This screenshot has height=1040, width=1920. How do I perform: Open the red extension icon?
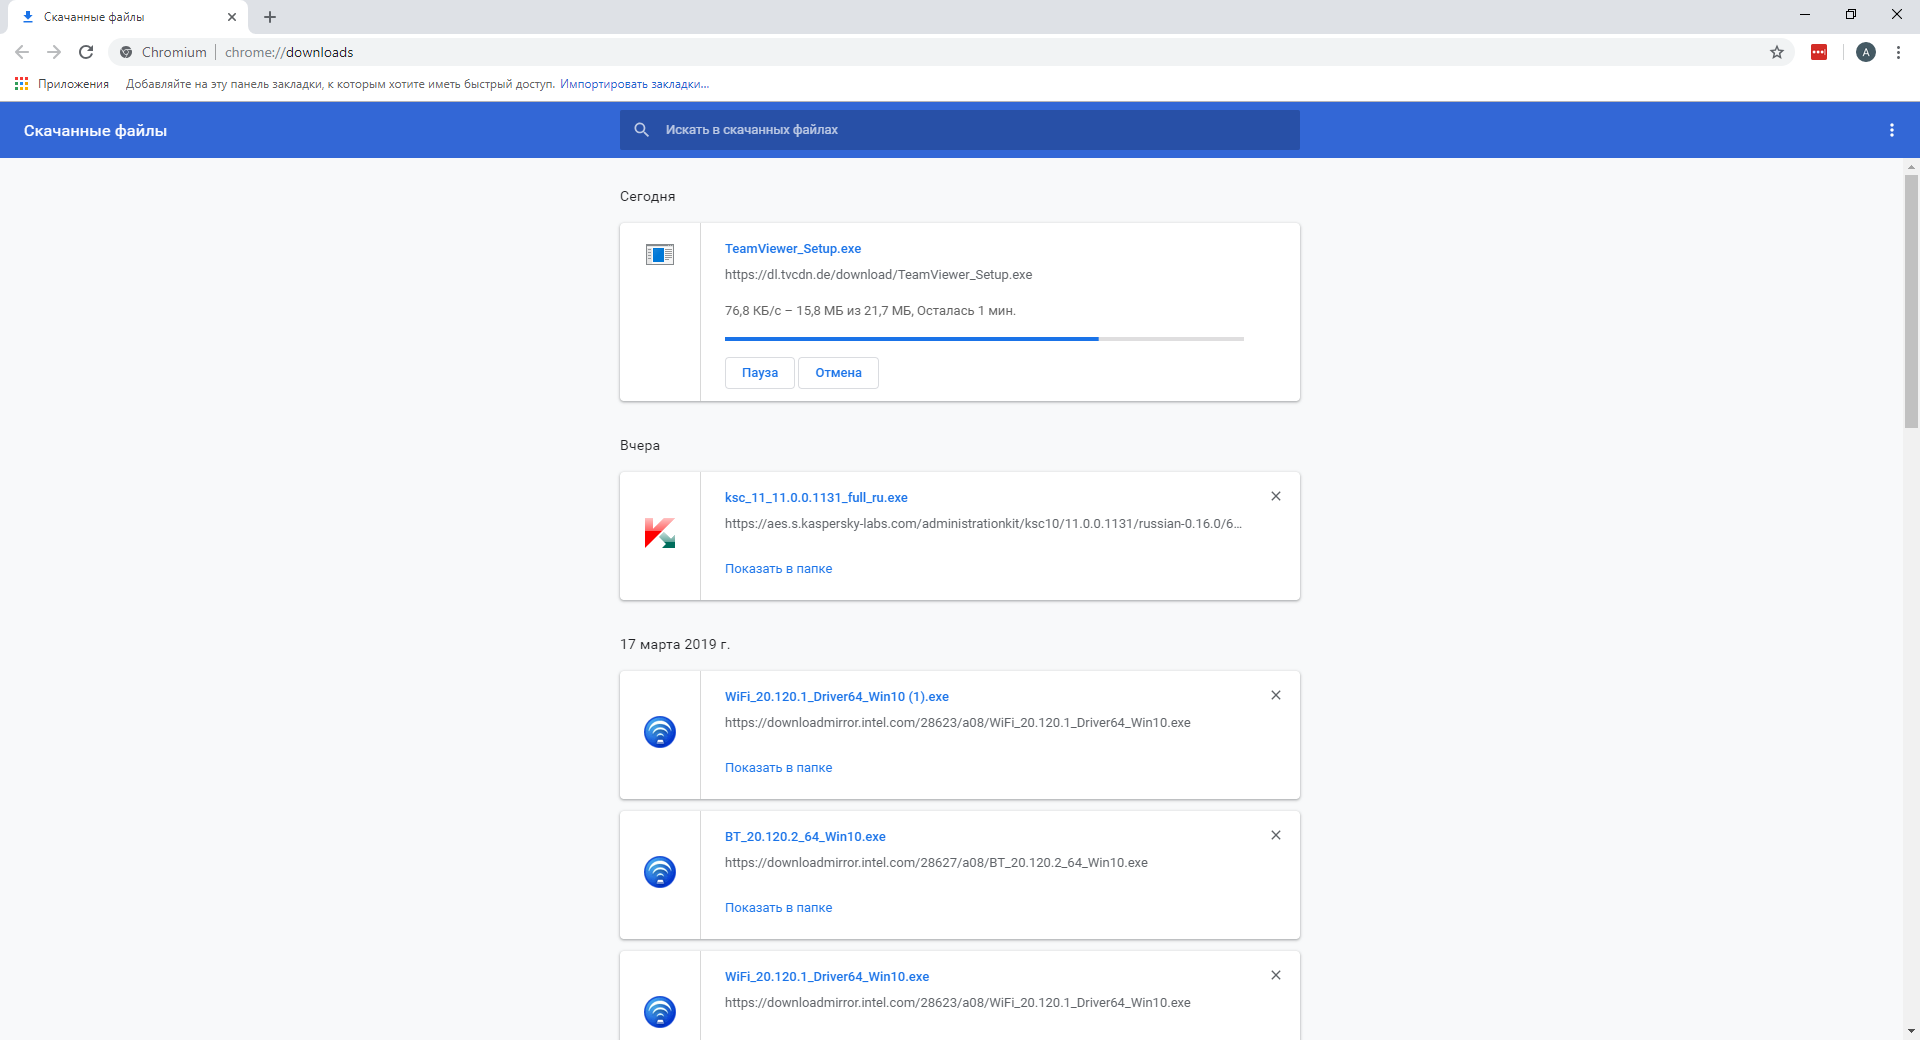tap(1819, 52)
